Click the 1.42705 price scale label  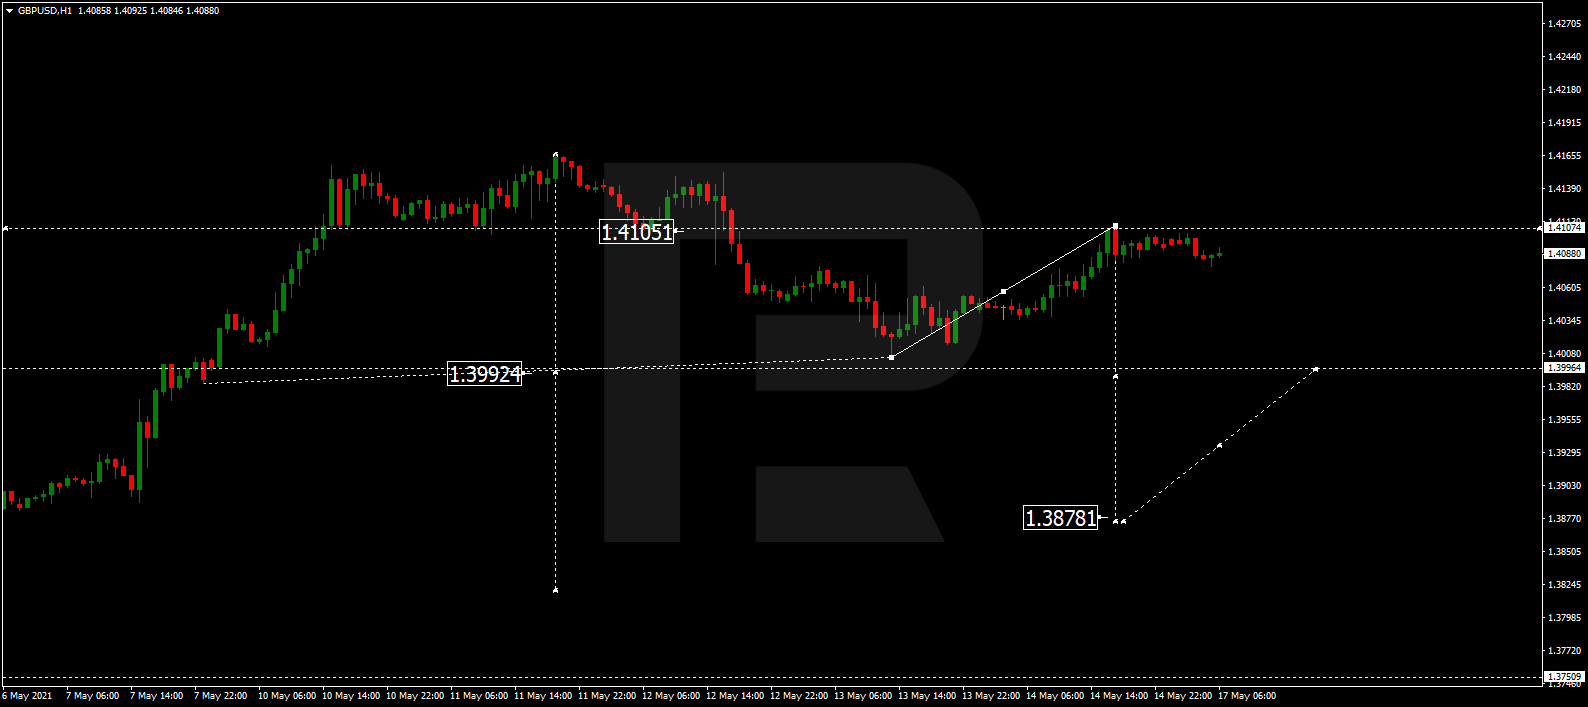tap(1564, 24)
